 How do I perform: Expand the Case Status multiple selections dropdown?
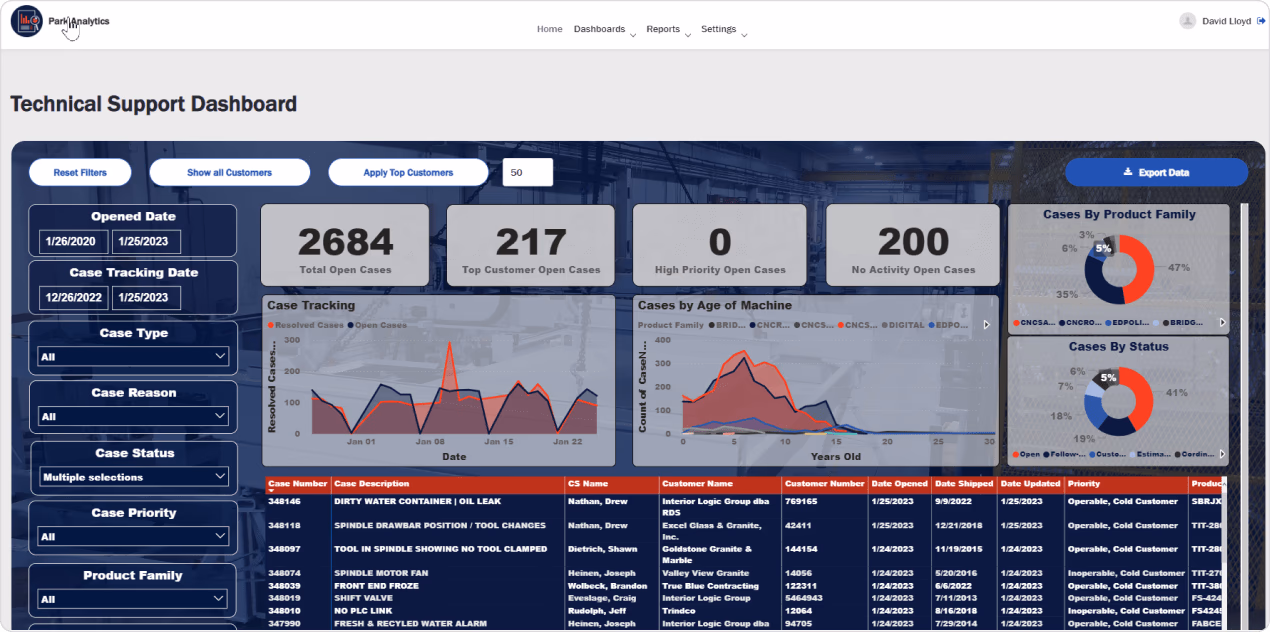pos(133,476)
